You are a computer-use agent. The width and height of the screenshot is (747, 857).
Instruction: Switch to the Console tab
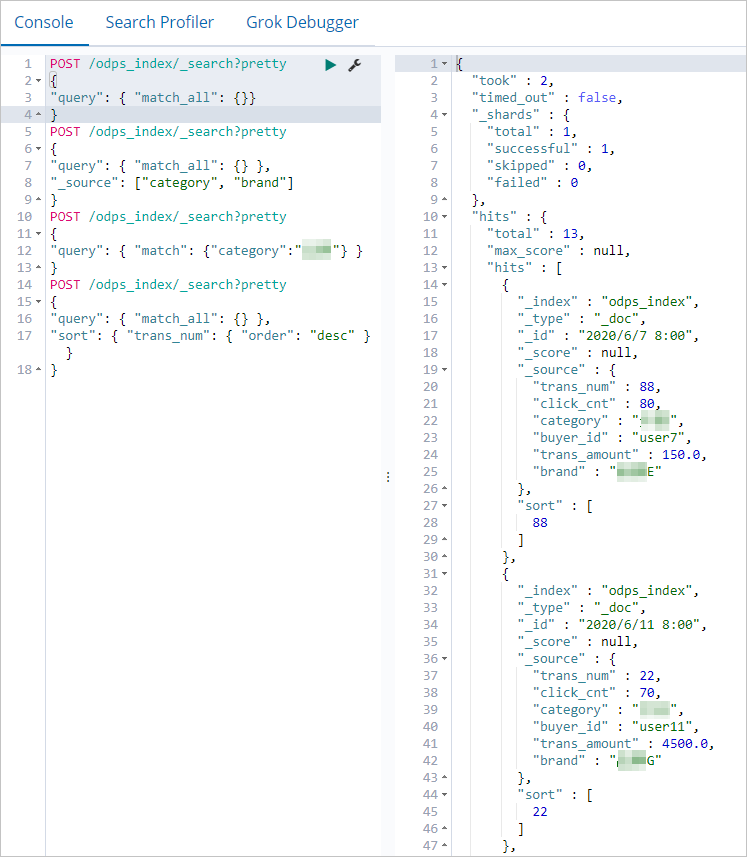click(44, 22)
